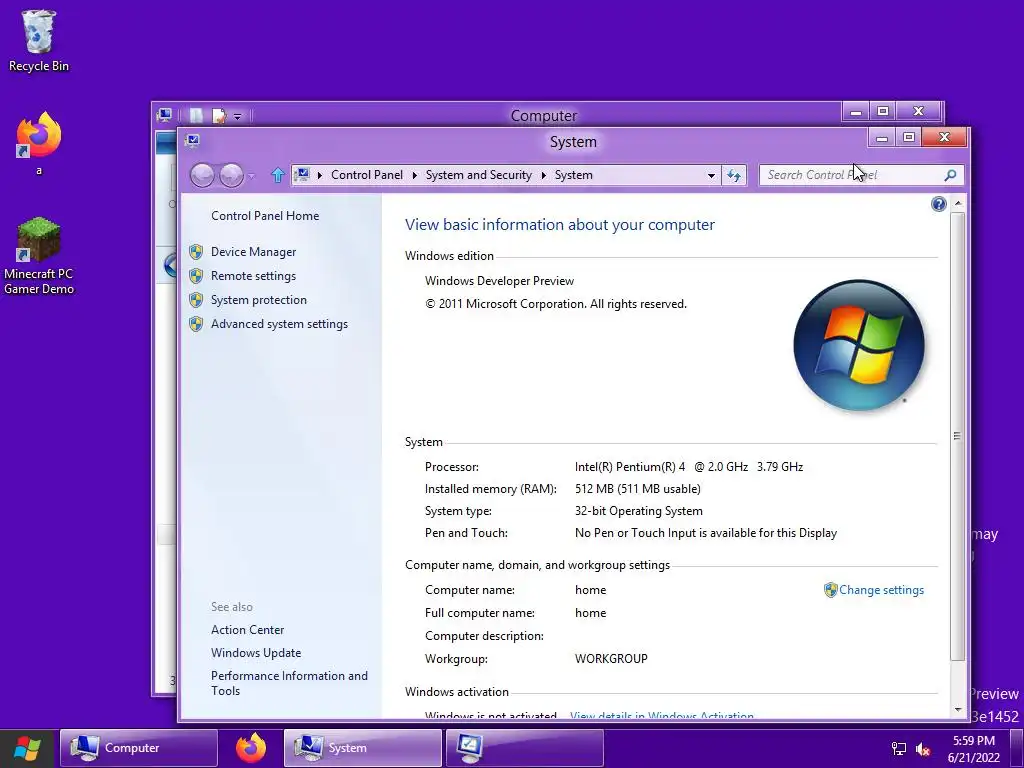Select System breadcrumb item

[573, 175]
